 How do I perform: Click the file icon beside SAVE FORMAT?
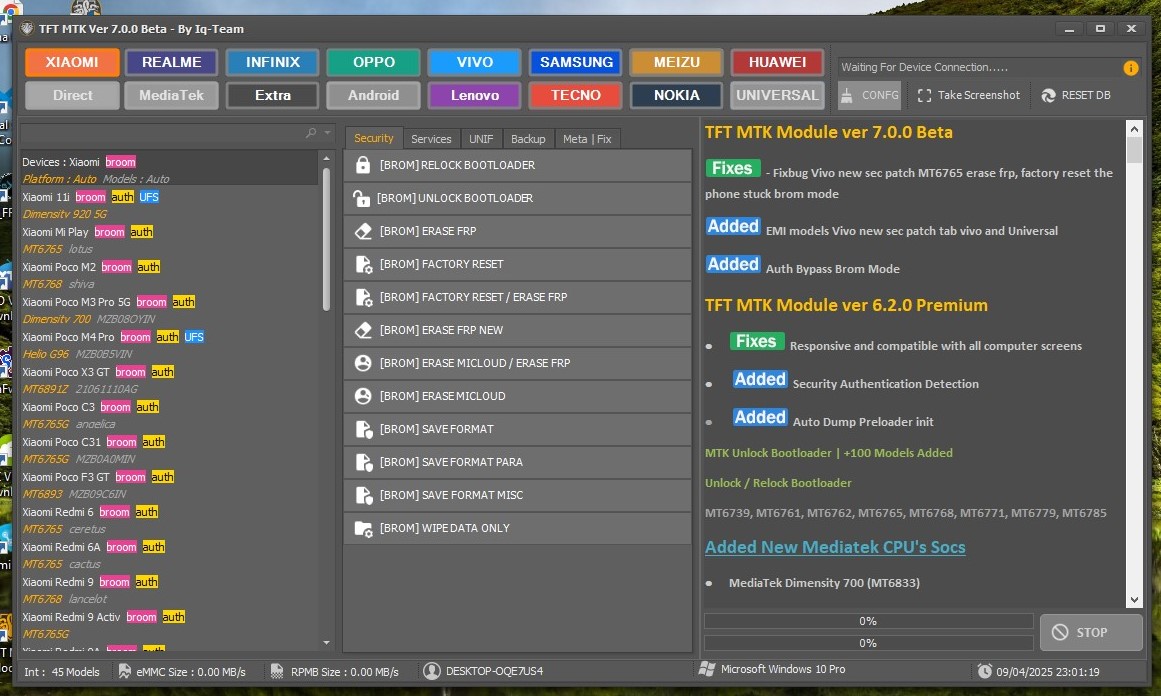[x=364, y=429]
